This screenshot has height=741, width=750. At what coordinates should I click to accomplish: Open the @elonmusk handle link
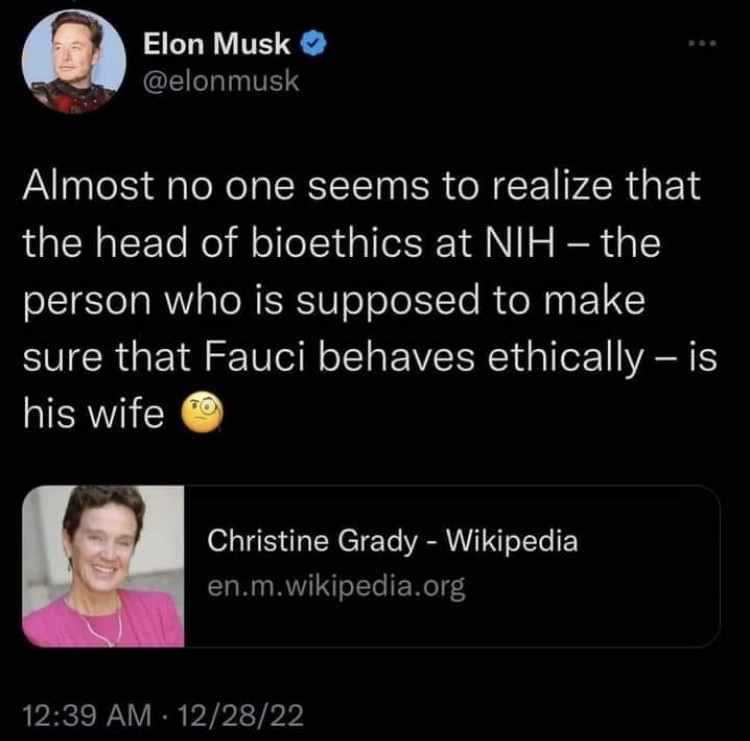221,81
